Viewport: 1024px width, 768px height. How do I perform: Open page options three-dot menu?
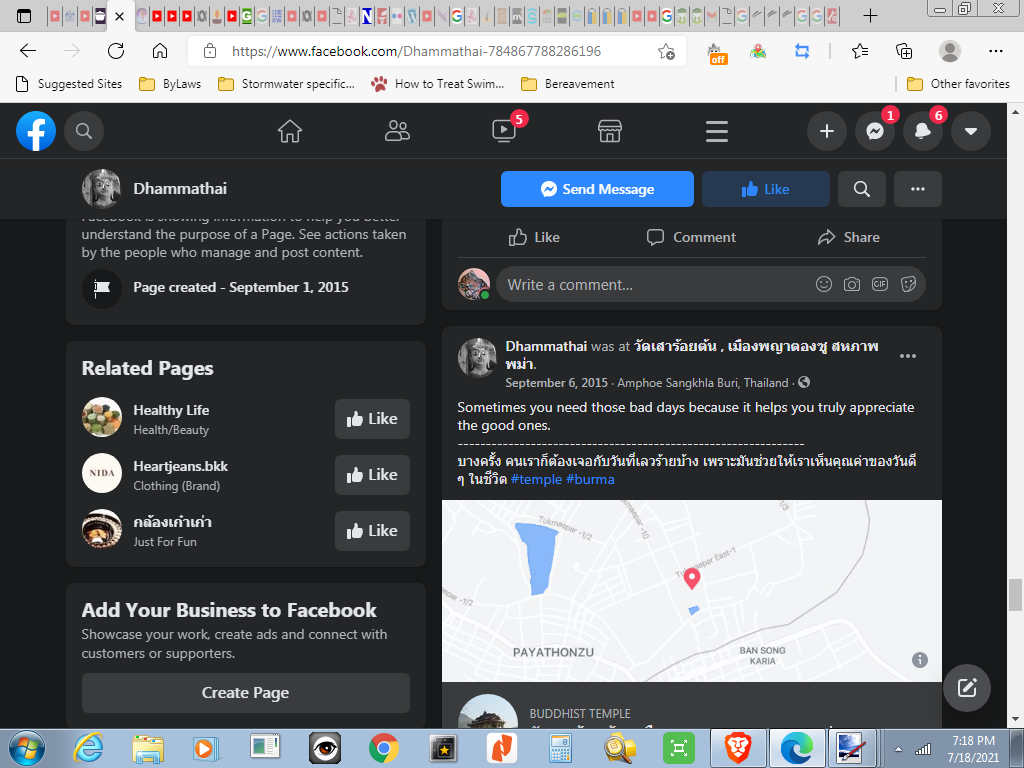(918, 189)
